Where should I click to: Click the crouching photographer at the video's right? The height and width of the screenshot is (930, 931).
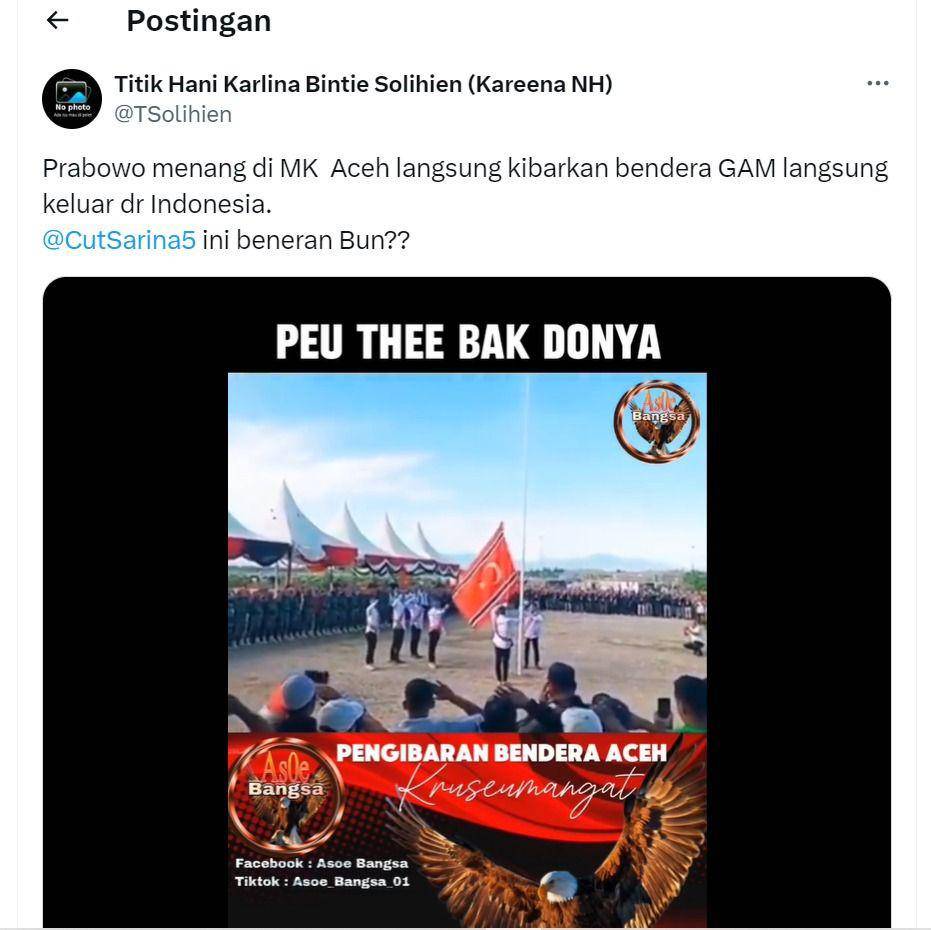[694, 637]
